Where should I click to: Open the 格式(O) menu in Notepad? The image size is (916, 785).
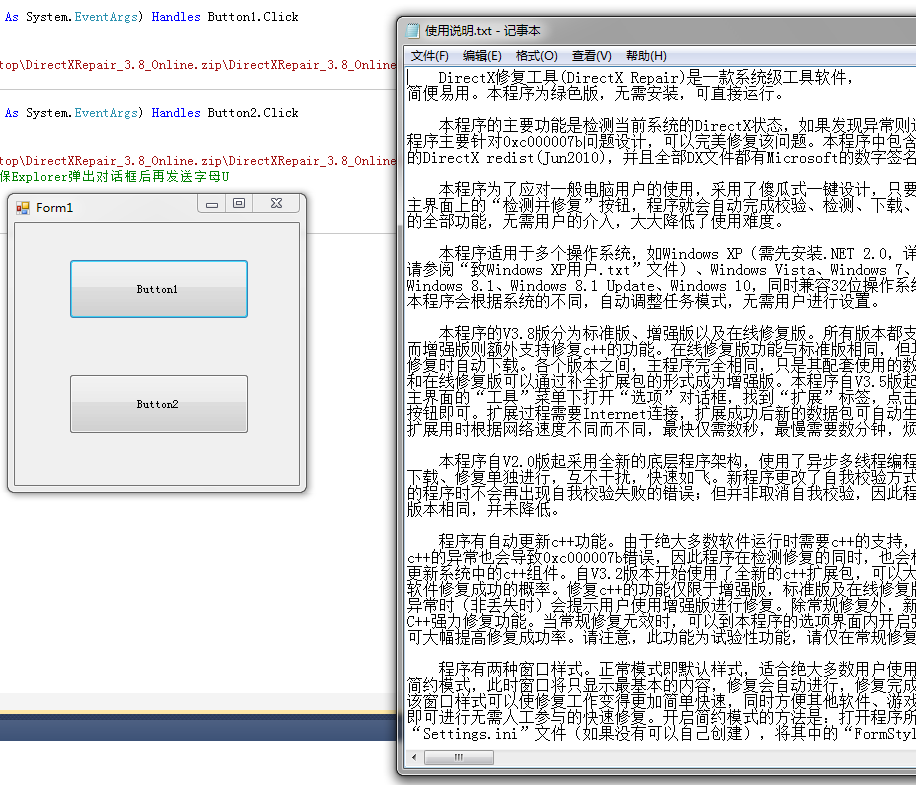[x=536, y=56]
